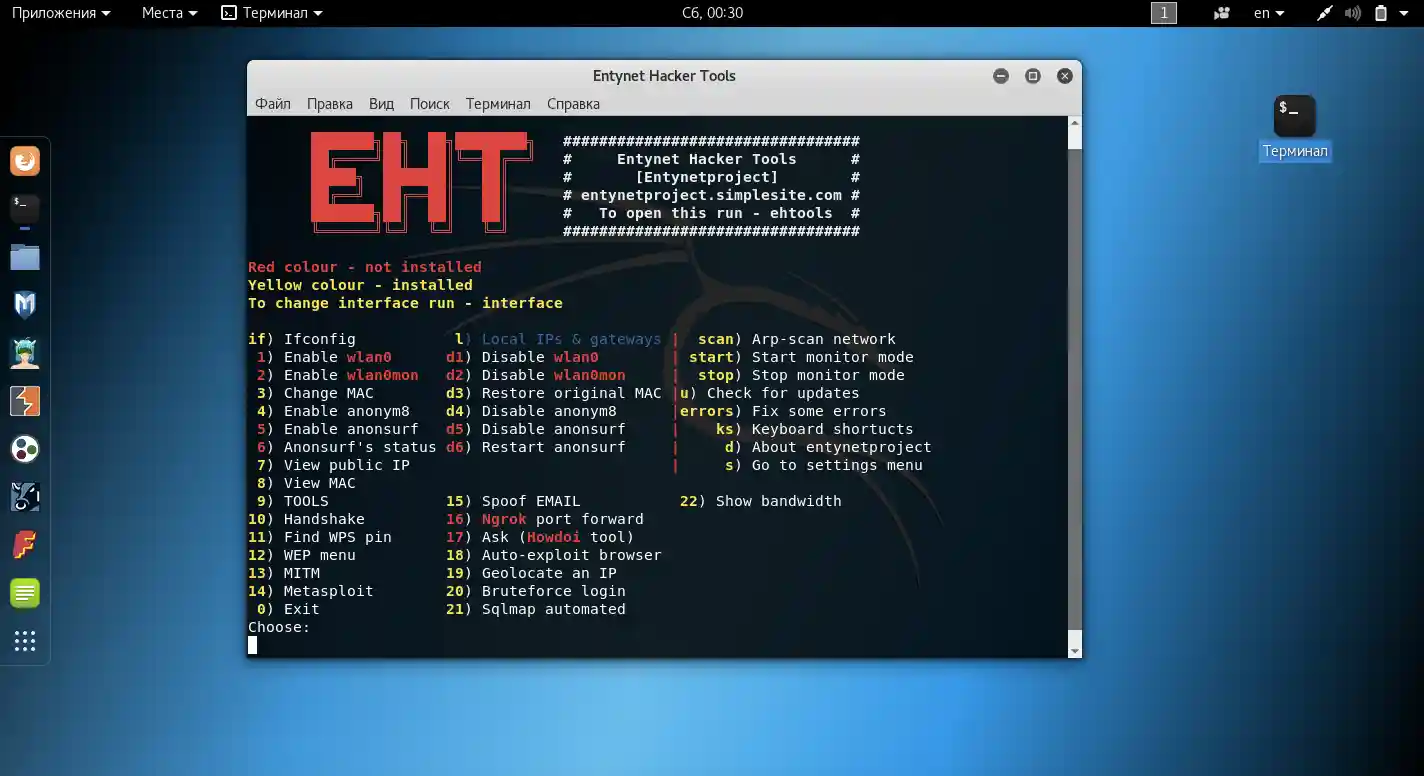Open Armitage from the dock
Screen dimensions: 1424x776
click(25, 353)
